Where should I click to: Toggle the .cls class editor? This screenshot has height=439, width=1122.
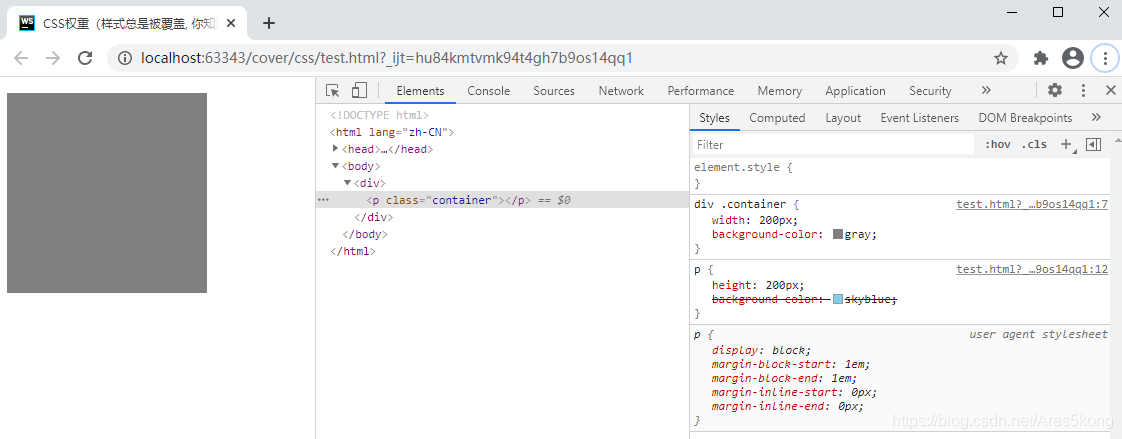tap(1034, 144)
